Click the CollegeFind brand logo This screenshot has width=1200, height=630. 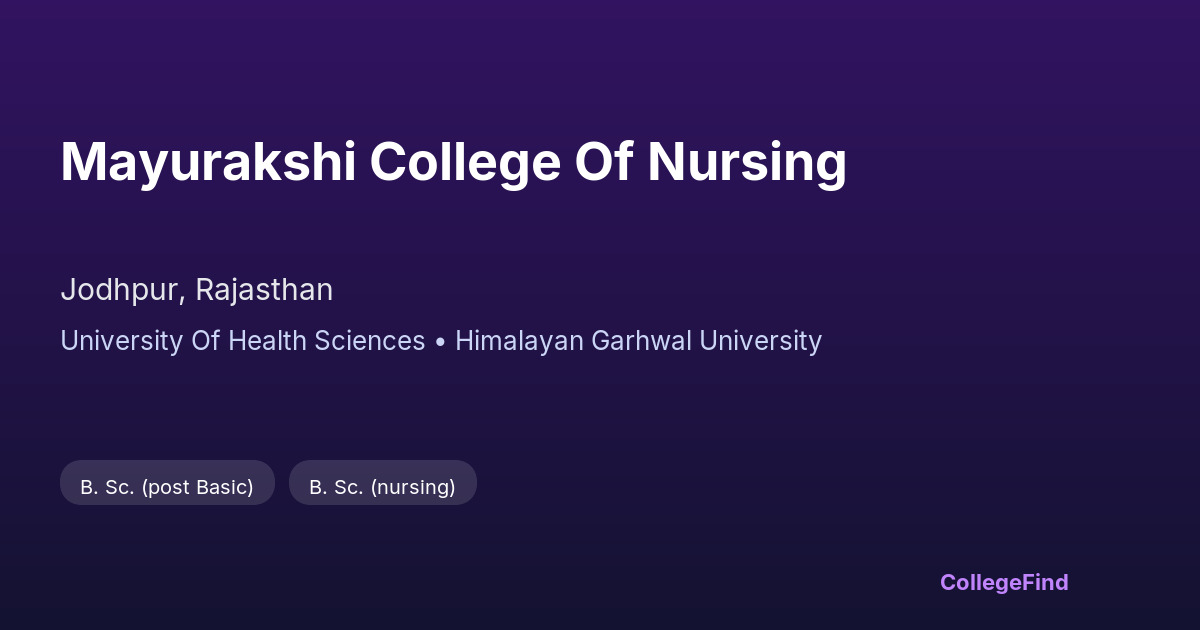pos(1004,582)
